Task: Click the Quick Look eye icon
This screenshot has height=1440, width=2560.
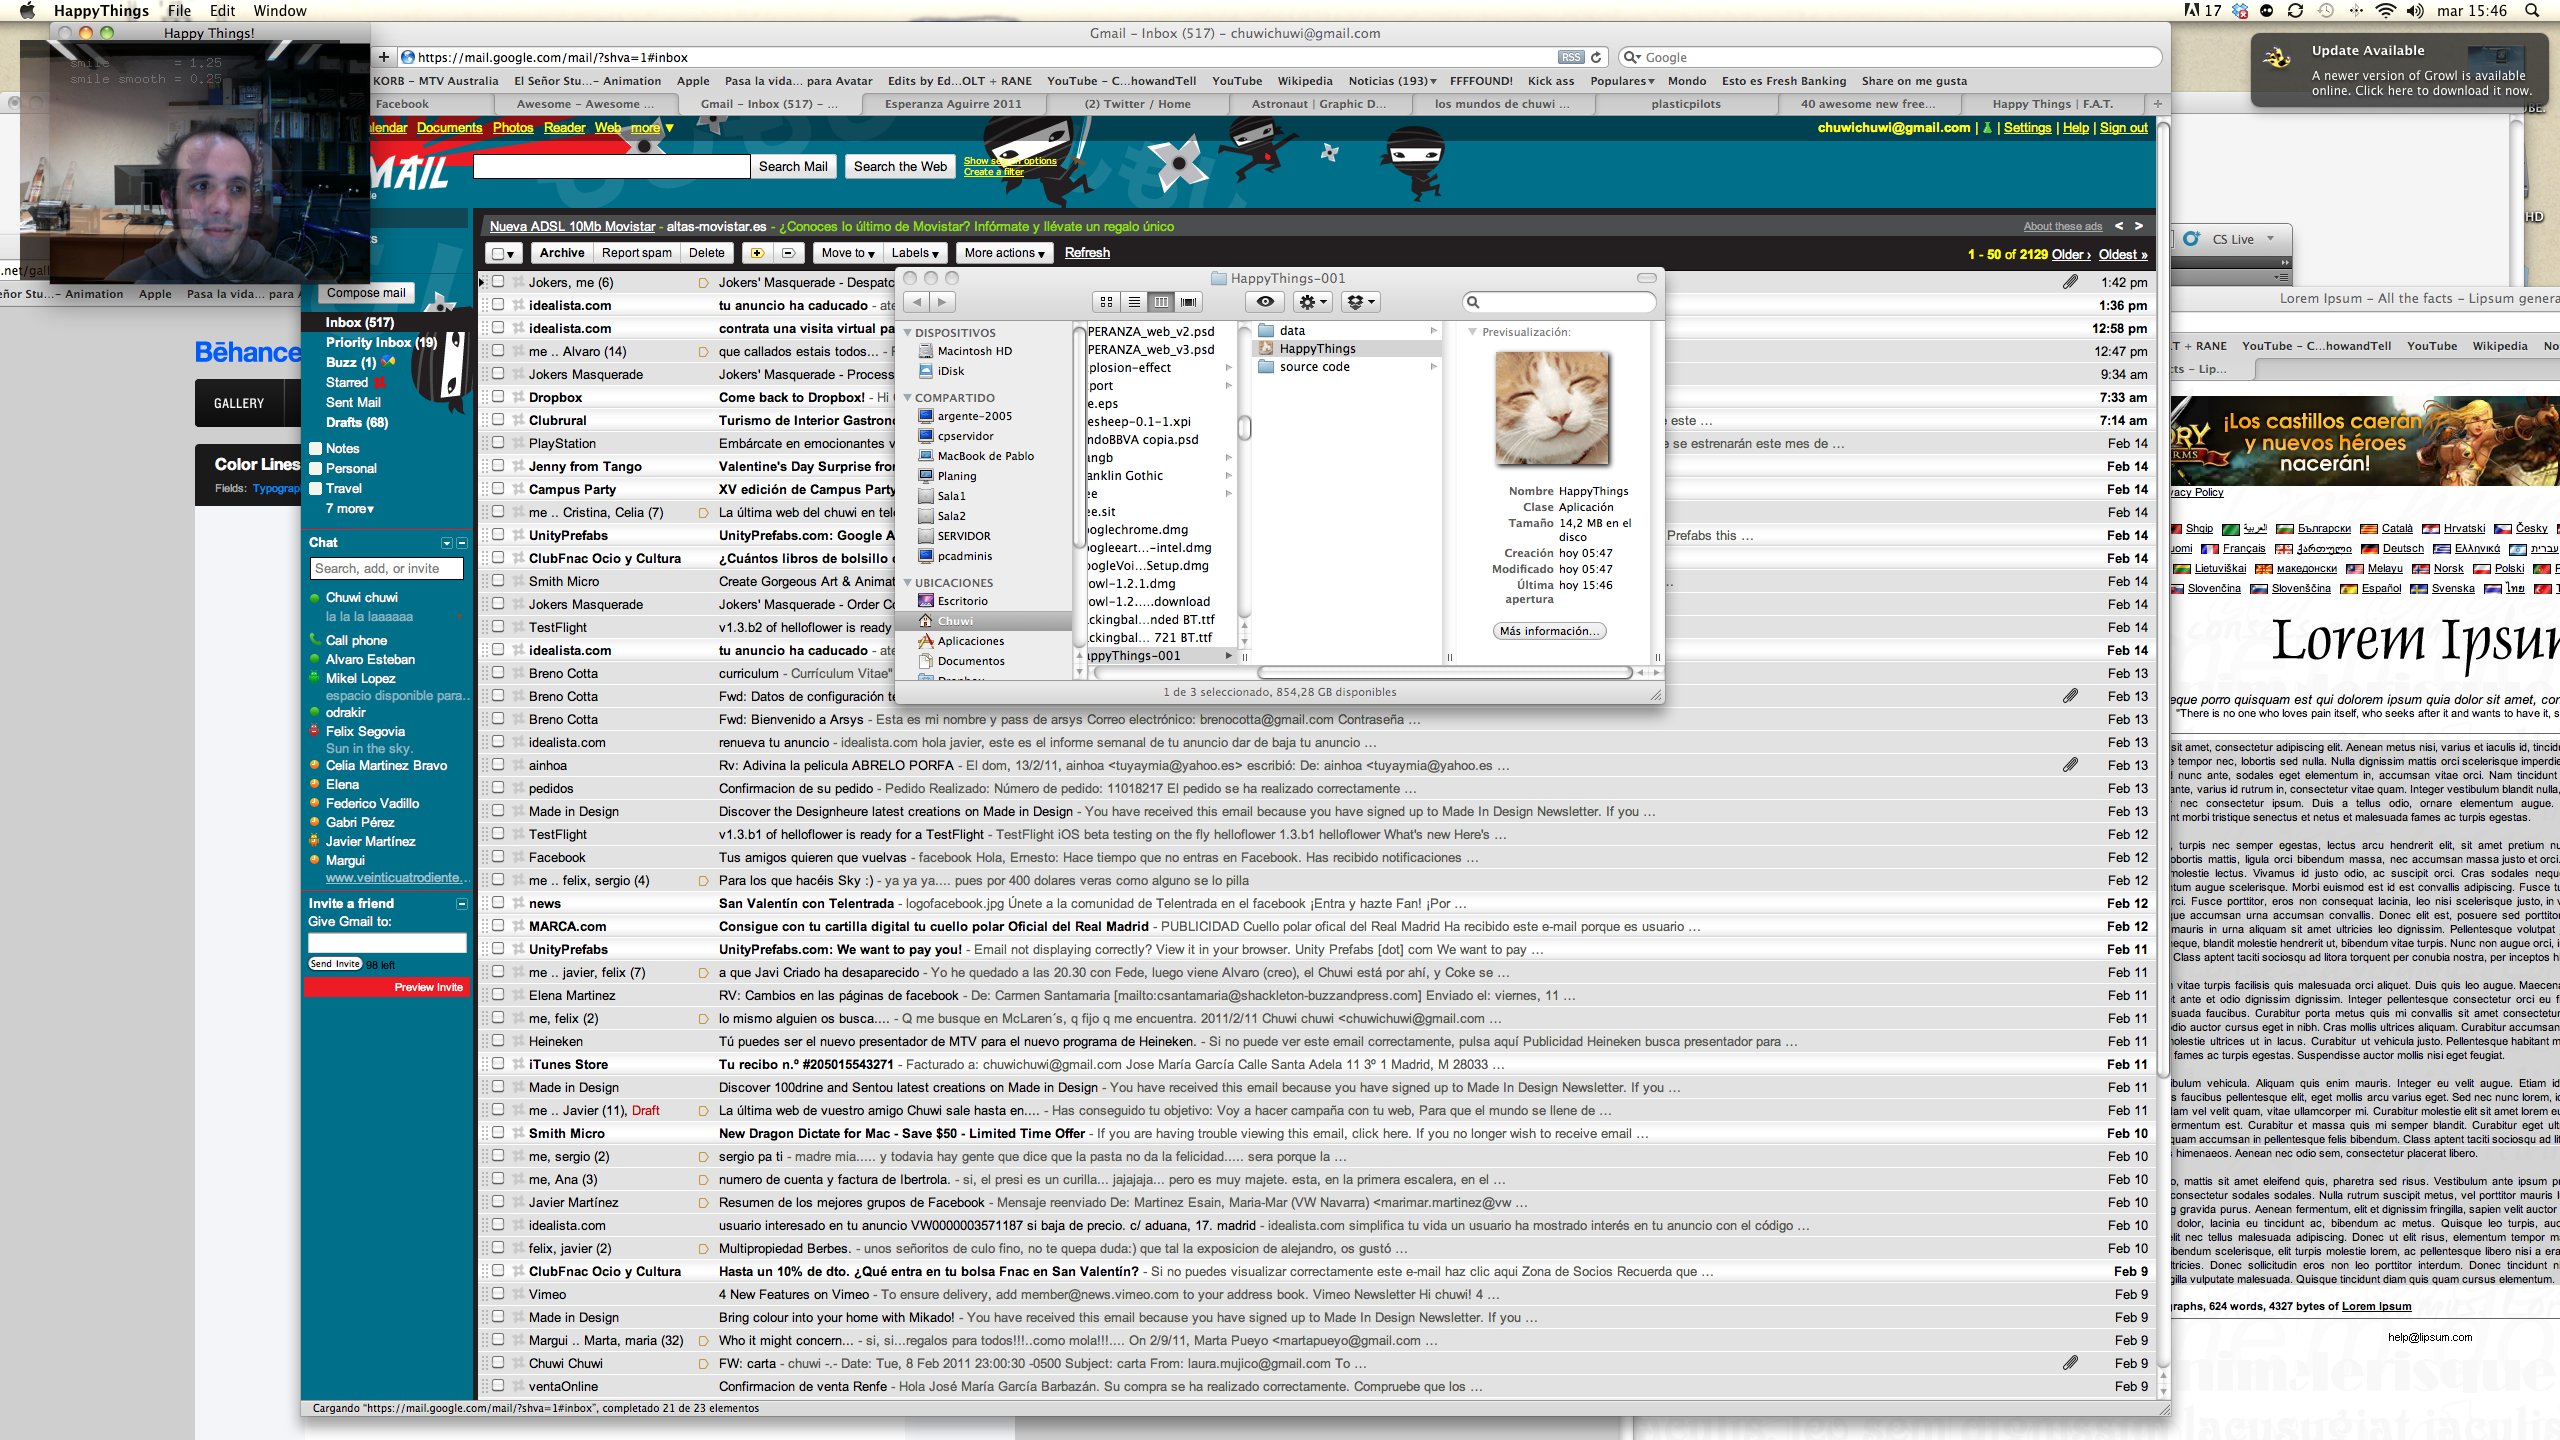Action: tap(1265, 301)
